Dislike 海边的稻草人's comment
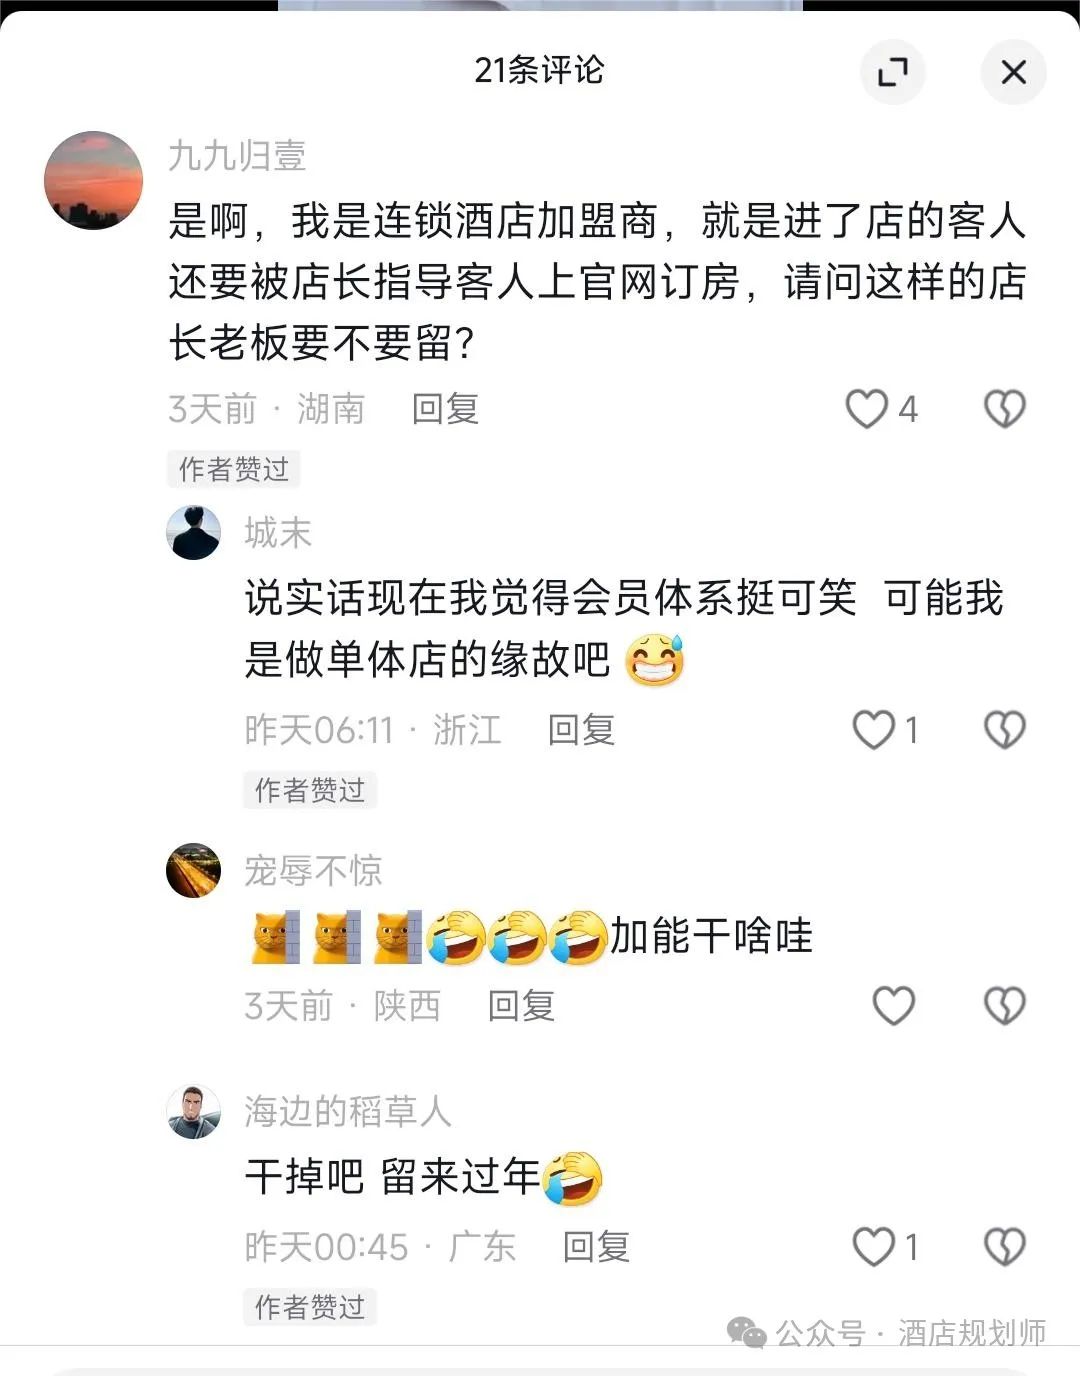1080x1376 pixels. (x=1005, y=1247)
